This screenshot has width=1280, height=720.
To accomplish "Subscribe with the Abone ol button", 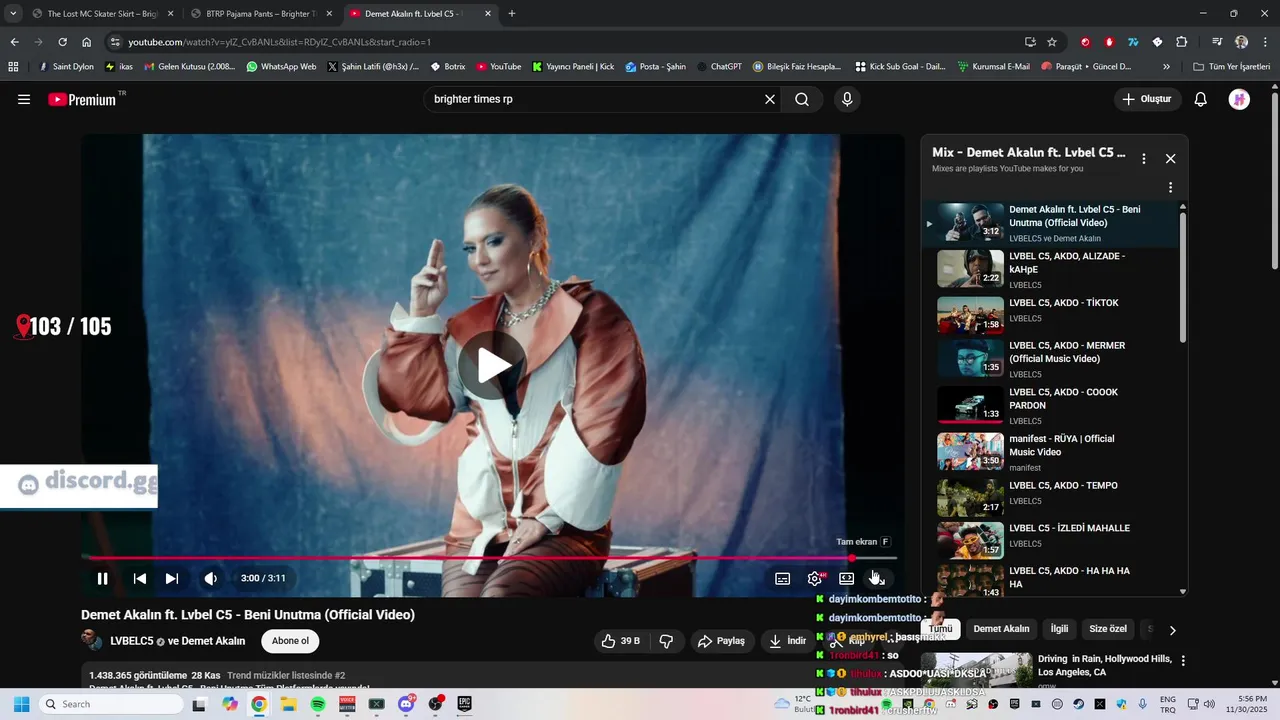I will tap(290, 641).
